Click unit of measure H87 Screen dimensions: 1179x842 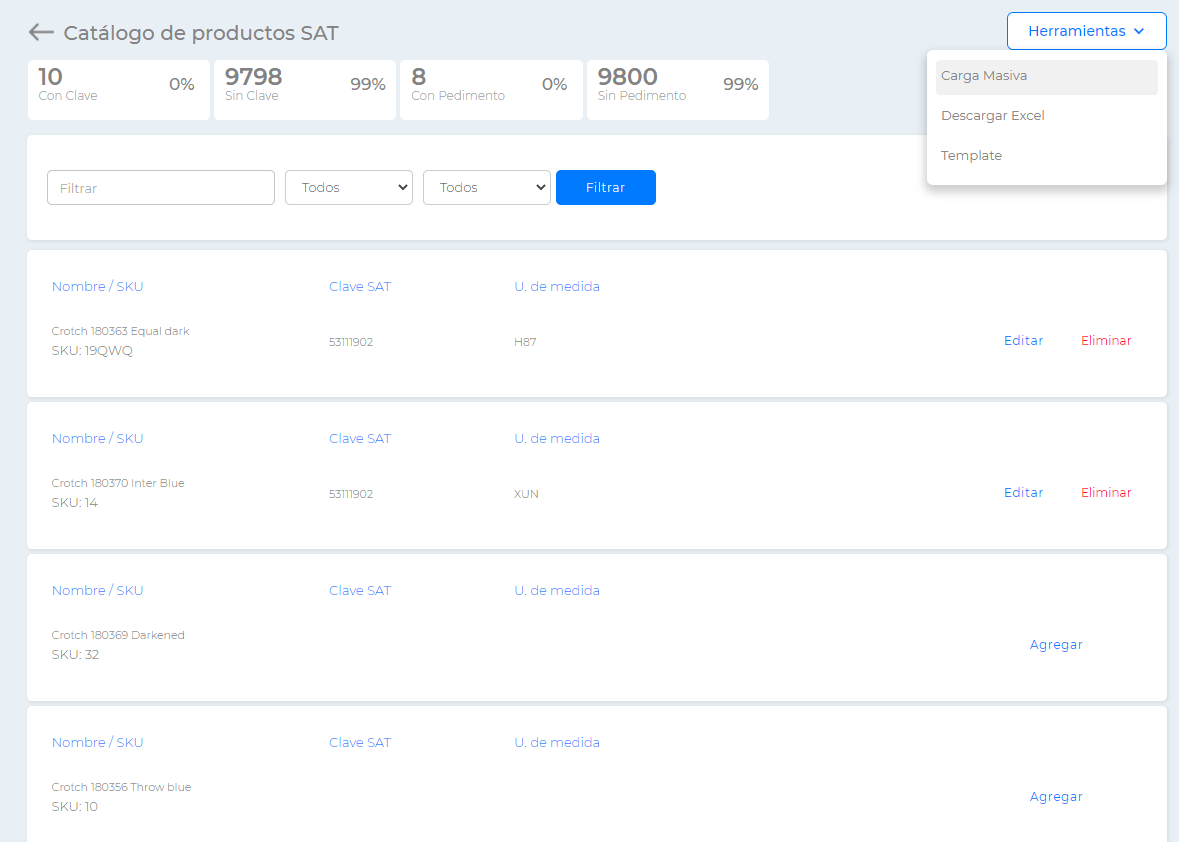525,342
